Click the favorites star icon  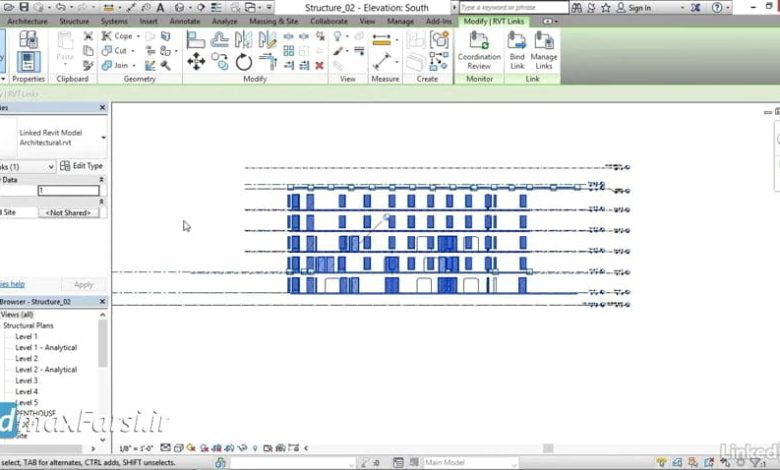coord(606,7)
